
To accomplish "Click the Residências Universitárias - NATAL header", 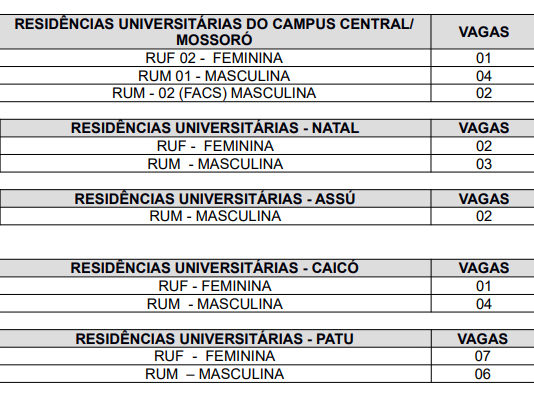I will tap(215, 128).
